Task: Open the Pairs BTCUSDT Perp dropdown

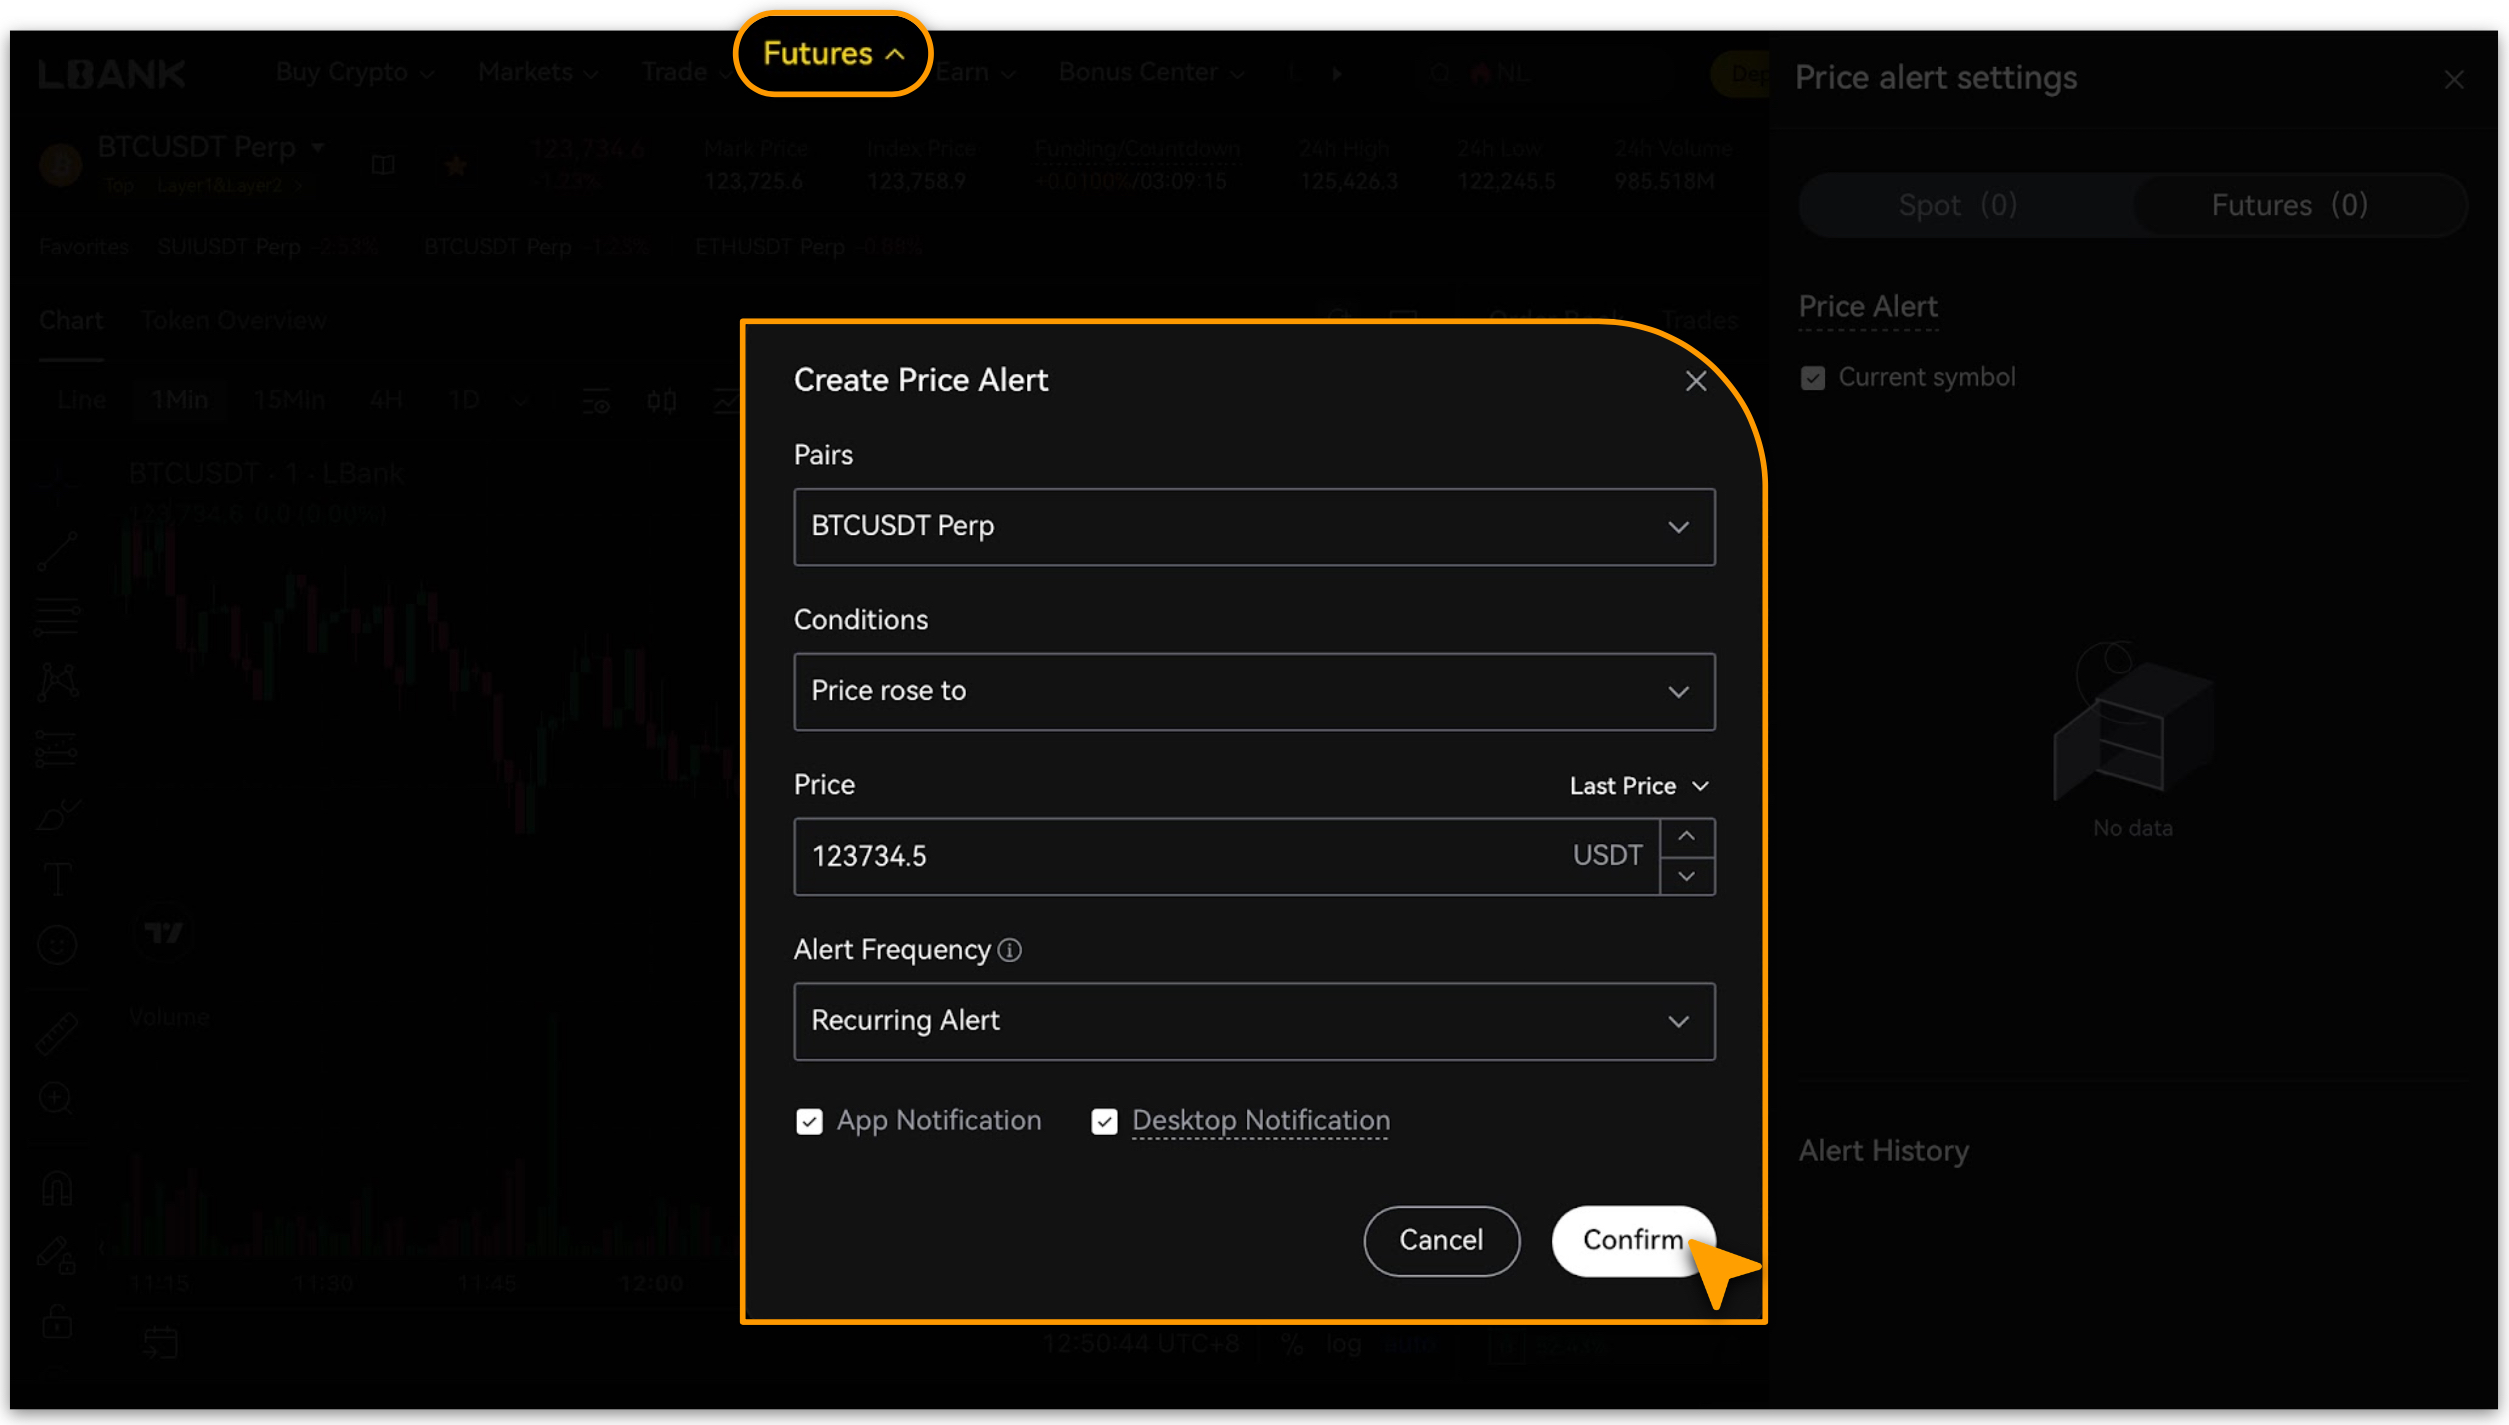Action: coord(1254,527)
